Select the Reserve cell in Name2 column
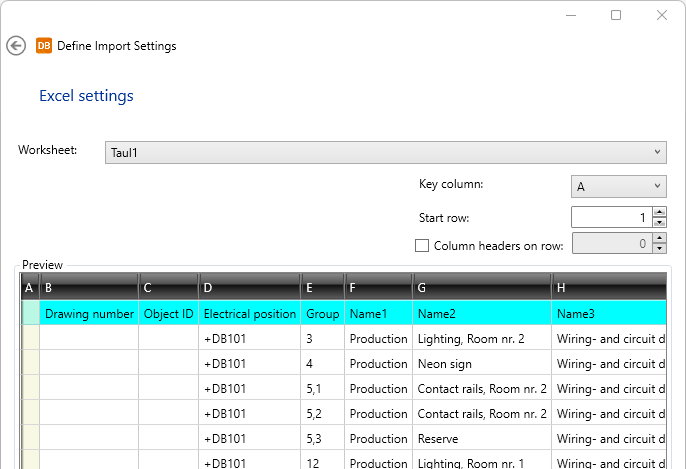 pos(438,439)
